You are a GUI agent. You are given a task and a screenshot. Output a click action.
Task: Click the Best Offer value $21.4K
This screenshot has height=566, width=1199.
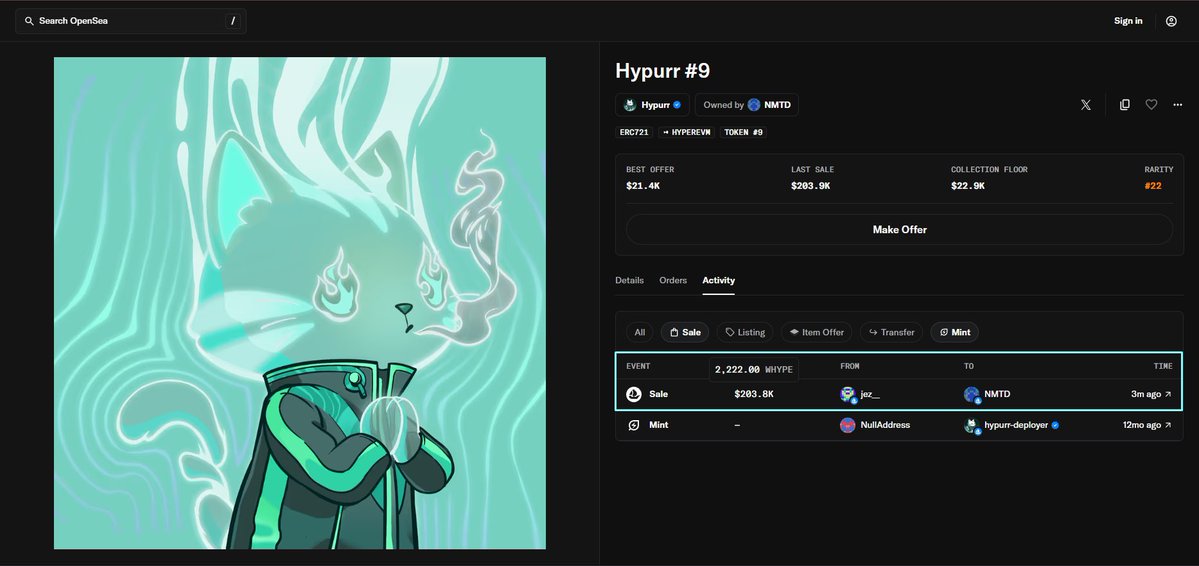642,186
